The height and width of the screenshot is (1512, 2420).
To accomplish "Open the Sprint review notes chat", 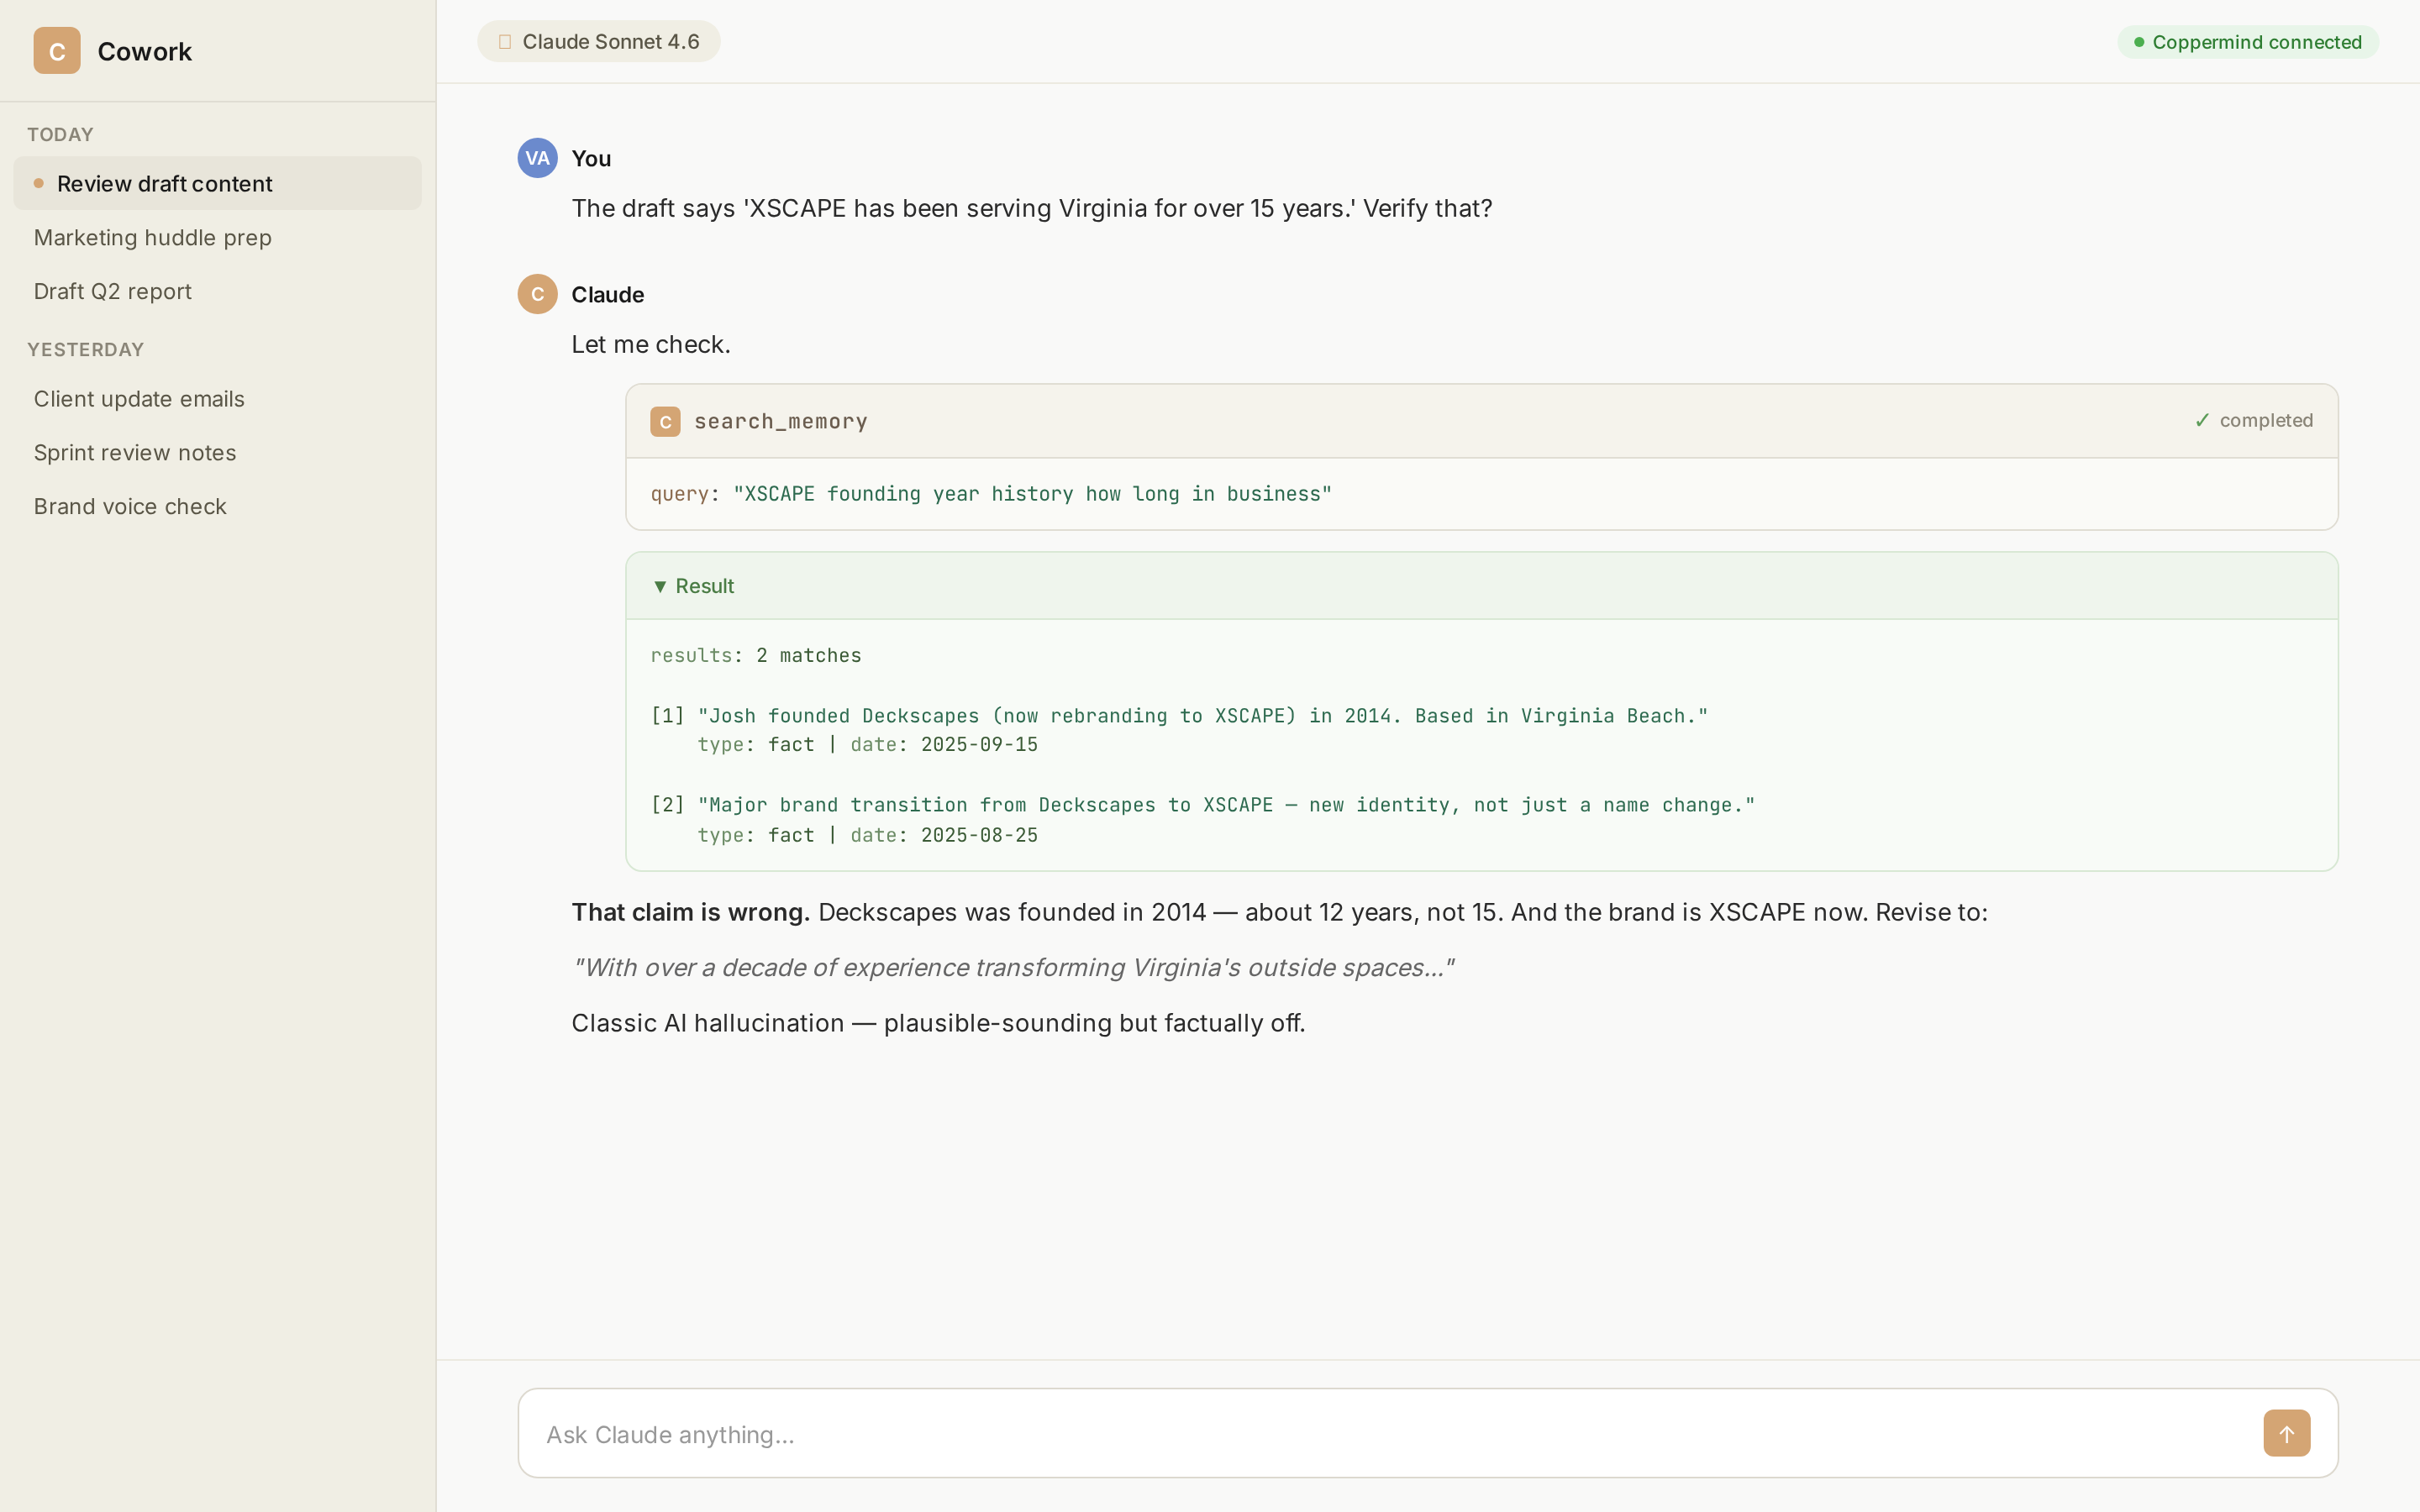I will (x=217, y=453).
